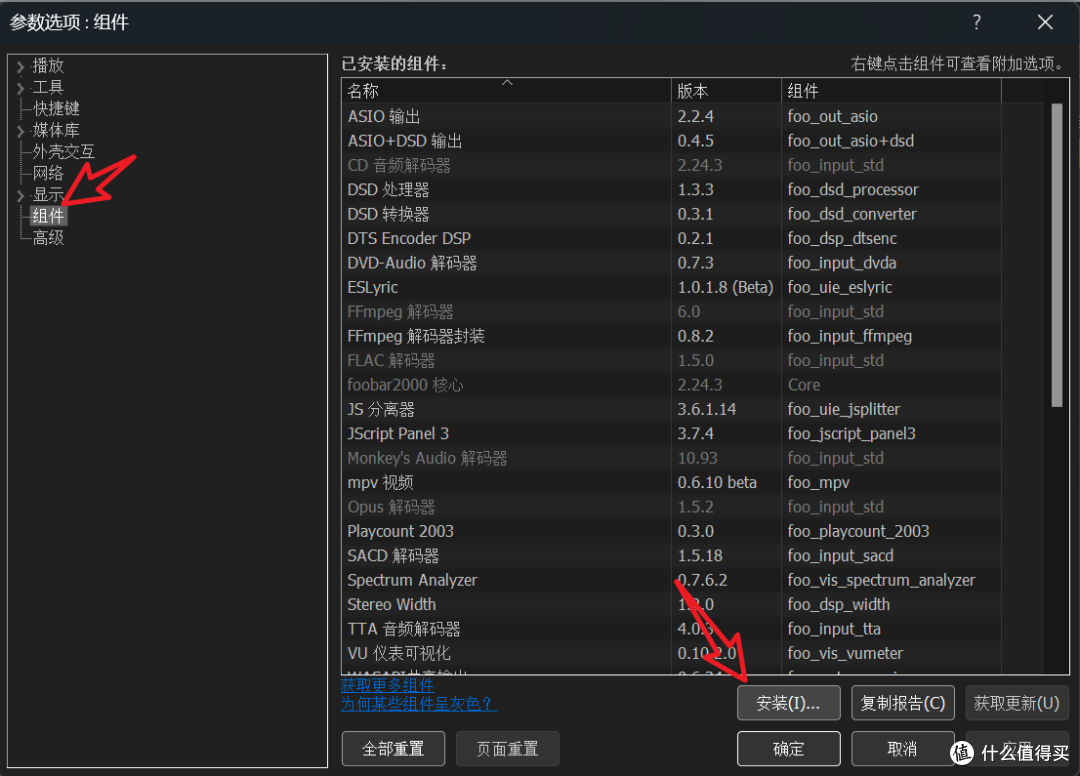The width and height of the screenshot is (1080, 776).
Task: Select the TTA 音频解码器 row
Action: tap(671, 629)
